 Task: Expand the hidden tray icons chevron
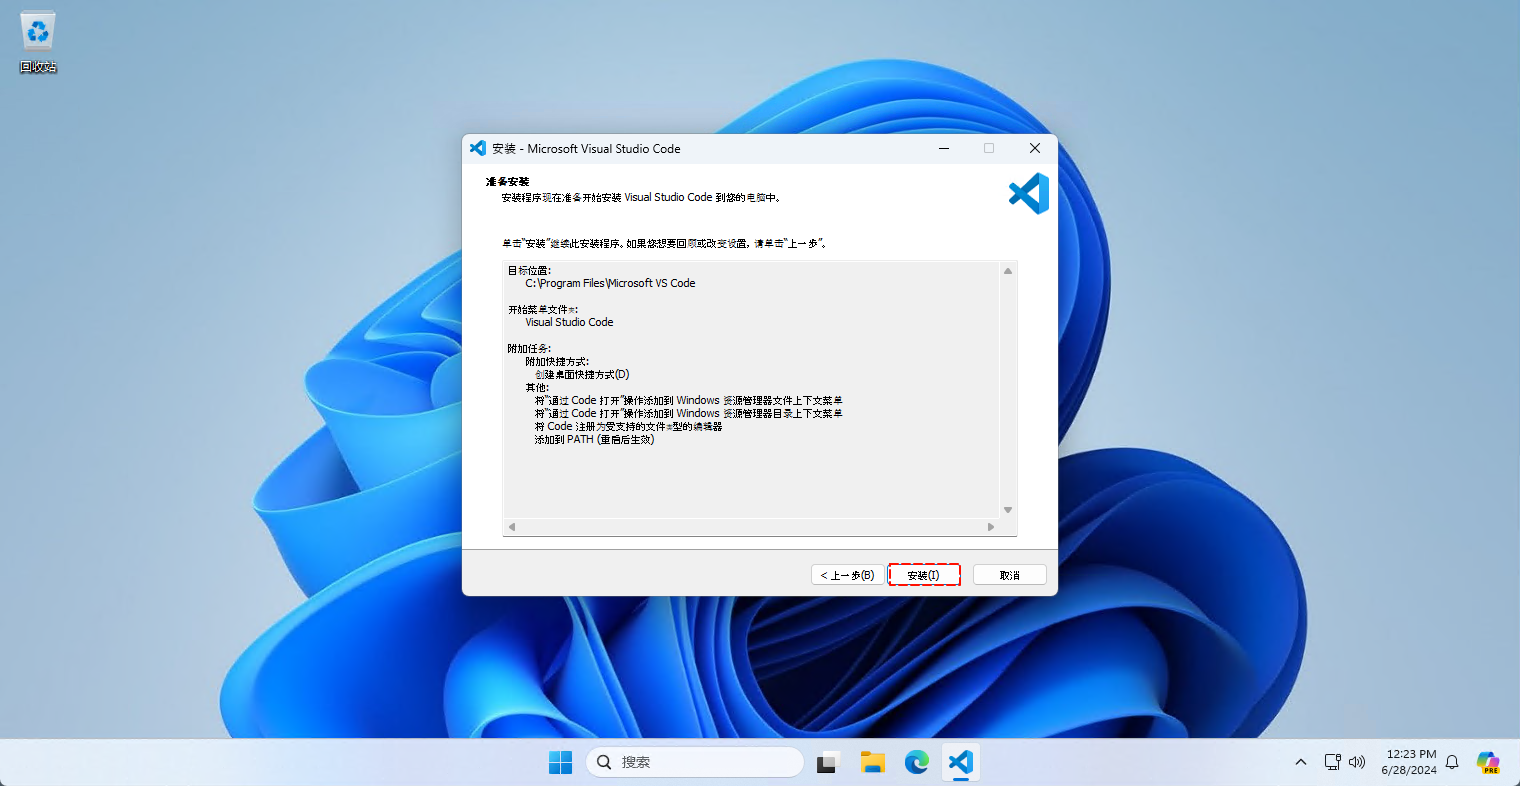pyautogui.click(x=1300, y=762)
